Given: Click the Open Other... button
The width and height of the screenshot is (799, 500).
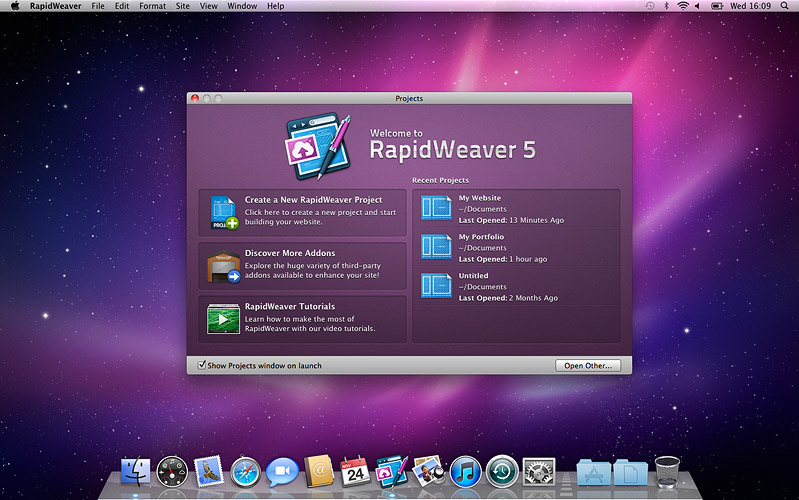Looking at the screenshot, I should tap(587, 366).
